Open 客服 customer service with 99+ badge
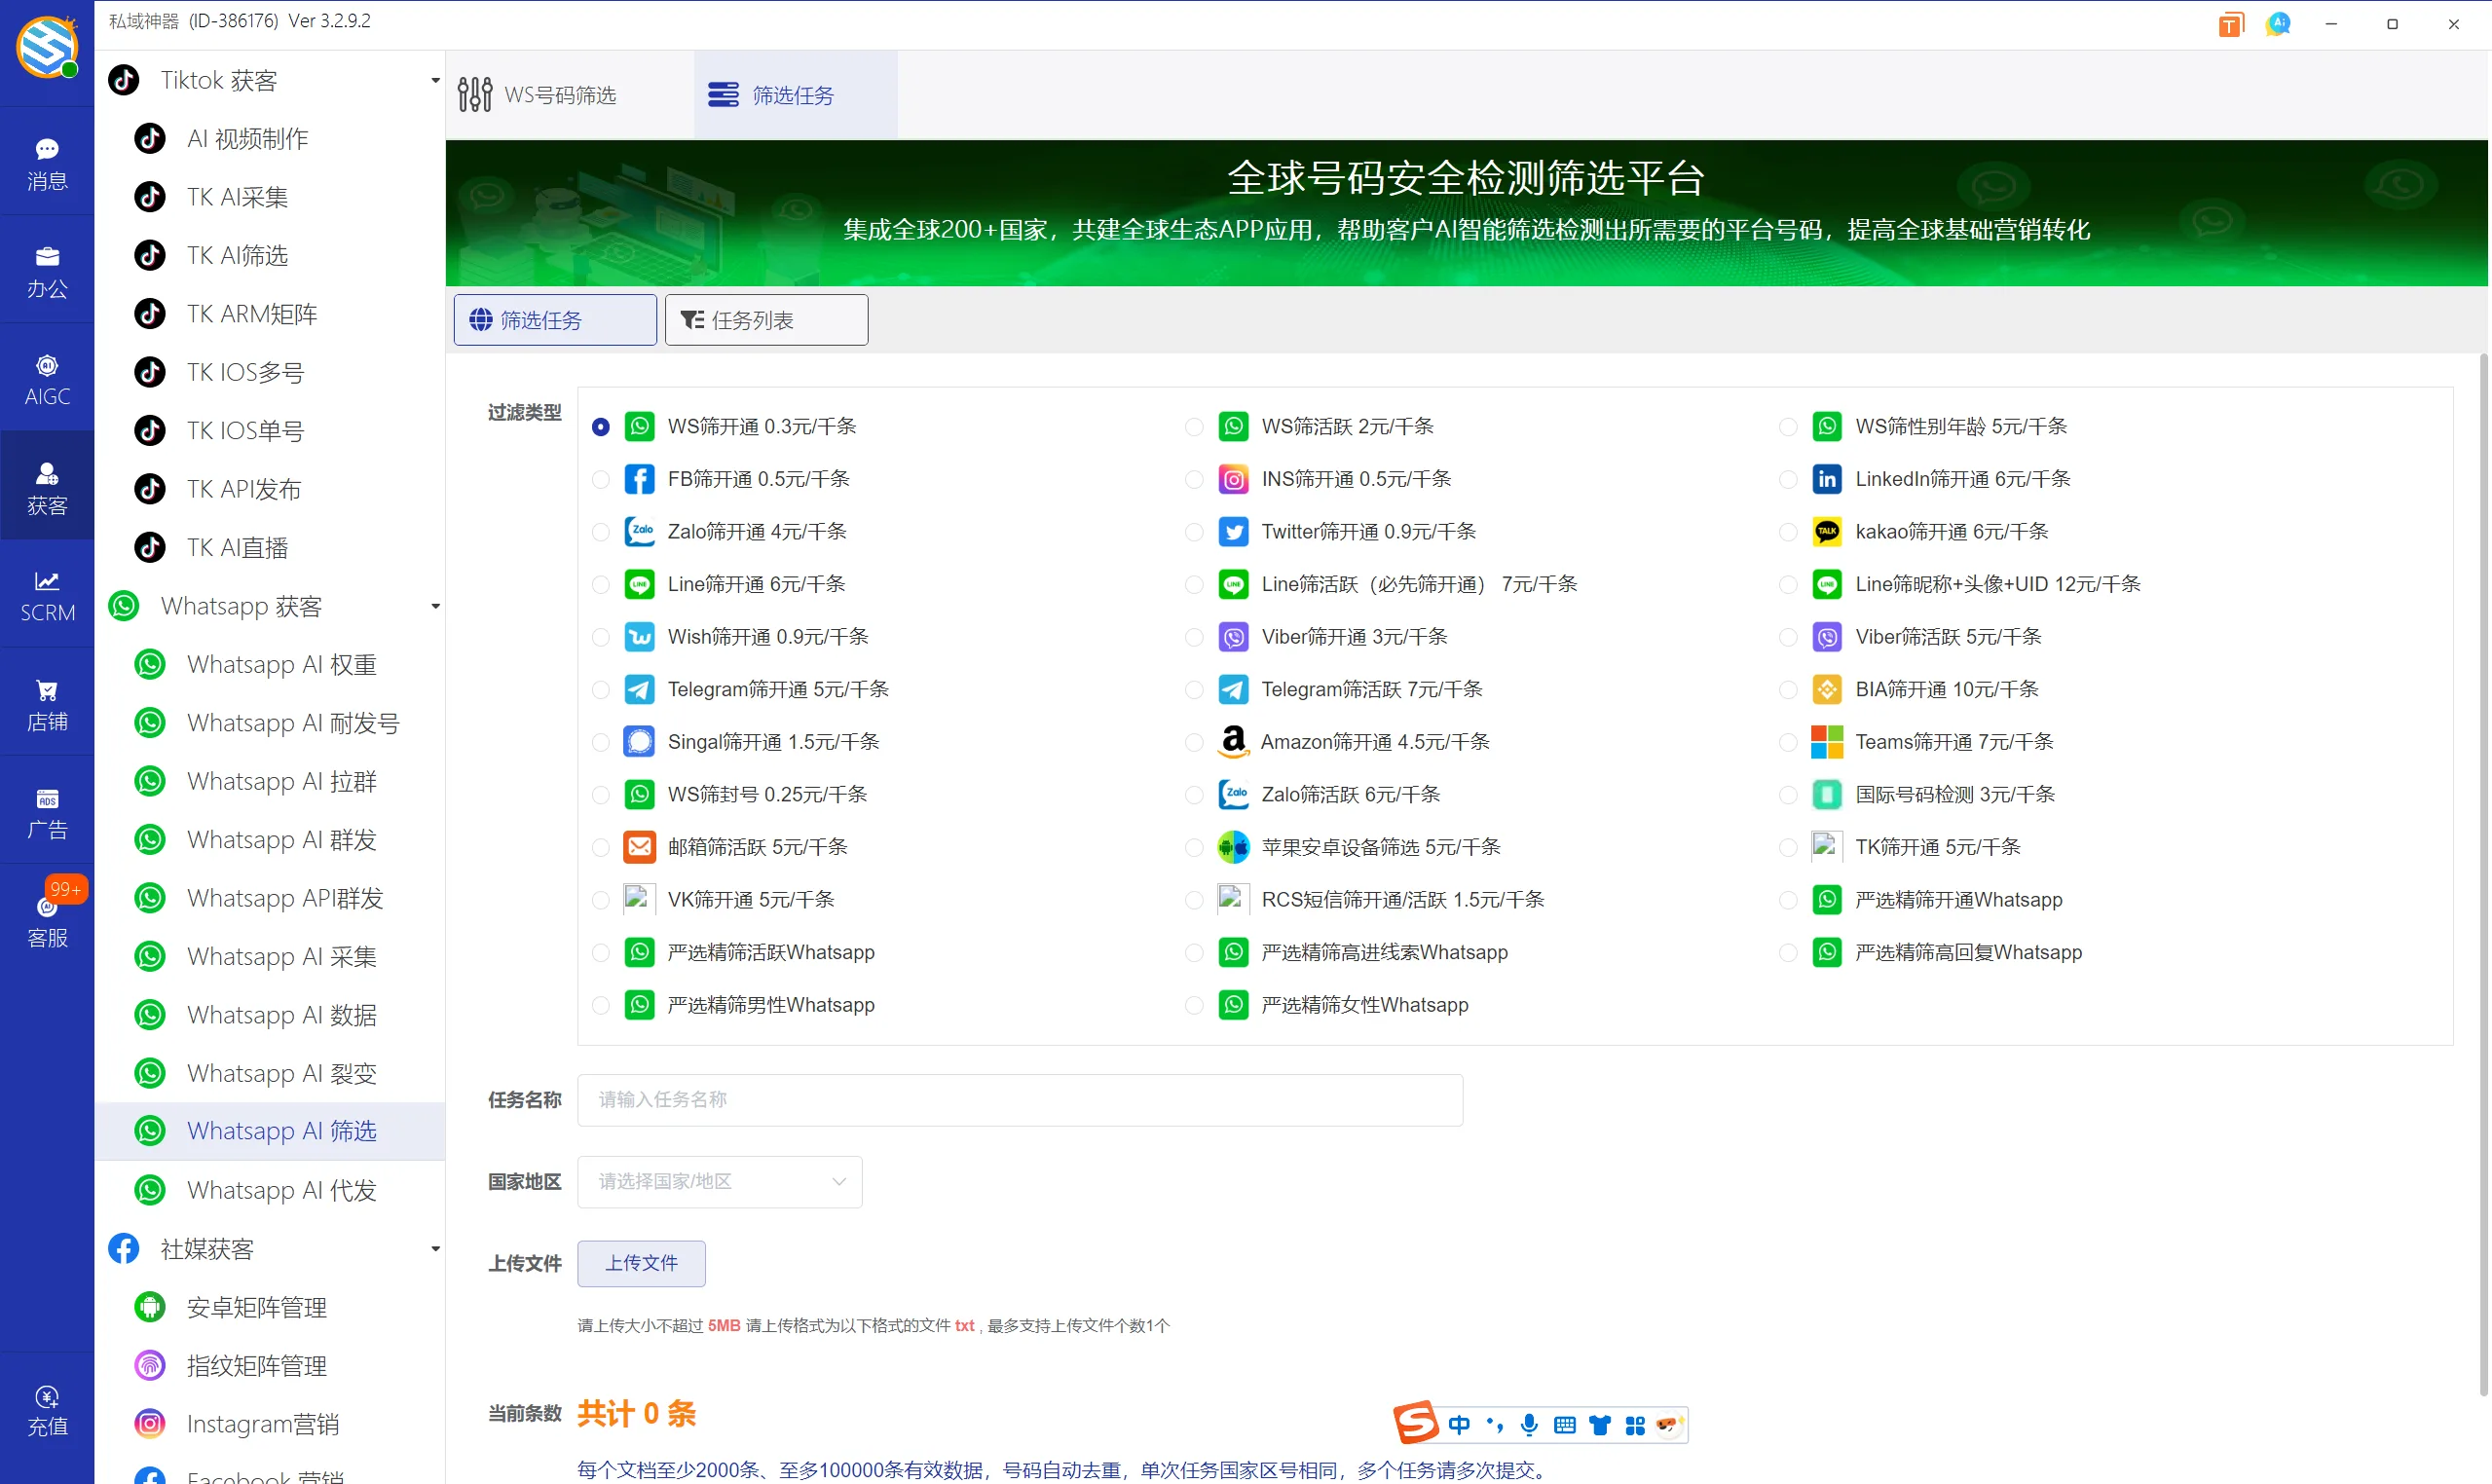Viewport: 2492px width, 1484px height. pyautogui.click(x=46, y=918)
